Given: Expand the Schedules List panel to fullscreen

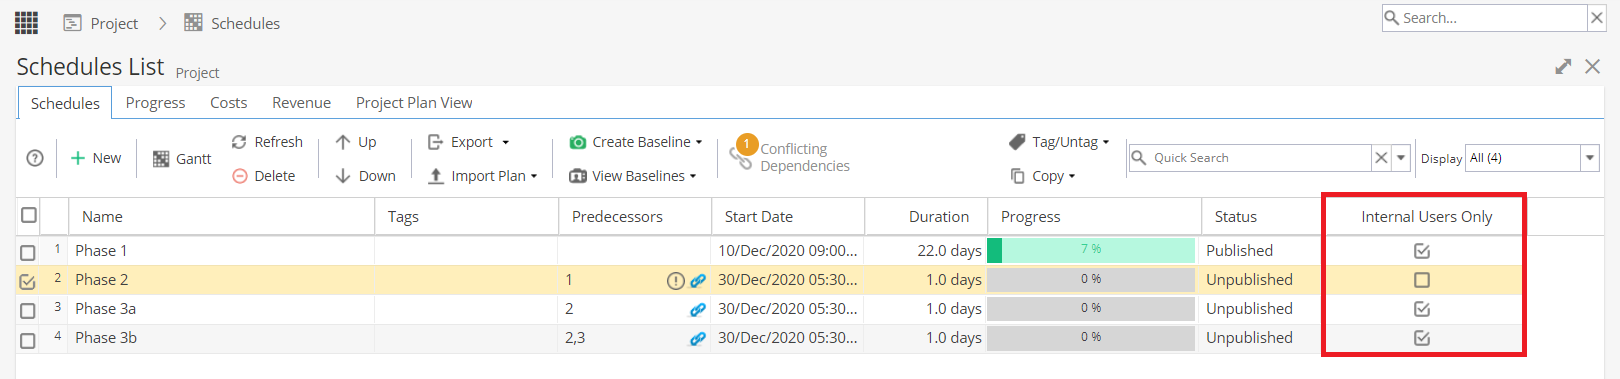Looking at the screenshot, I should coord(1563,66).
